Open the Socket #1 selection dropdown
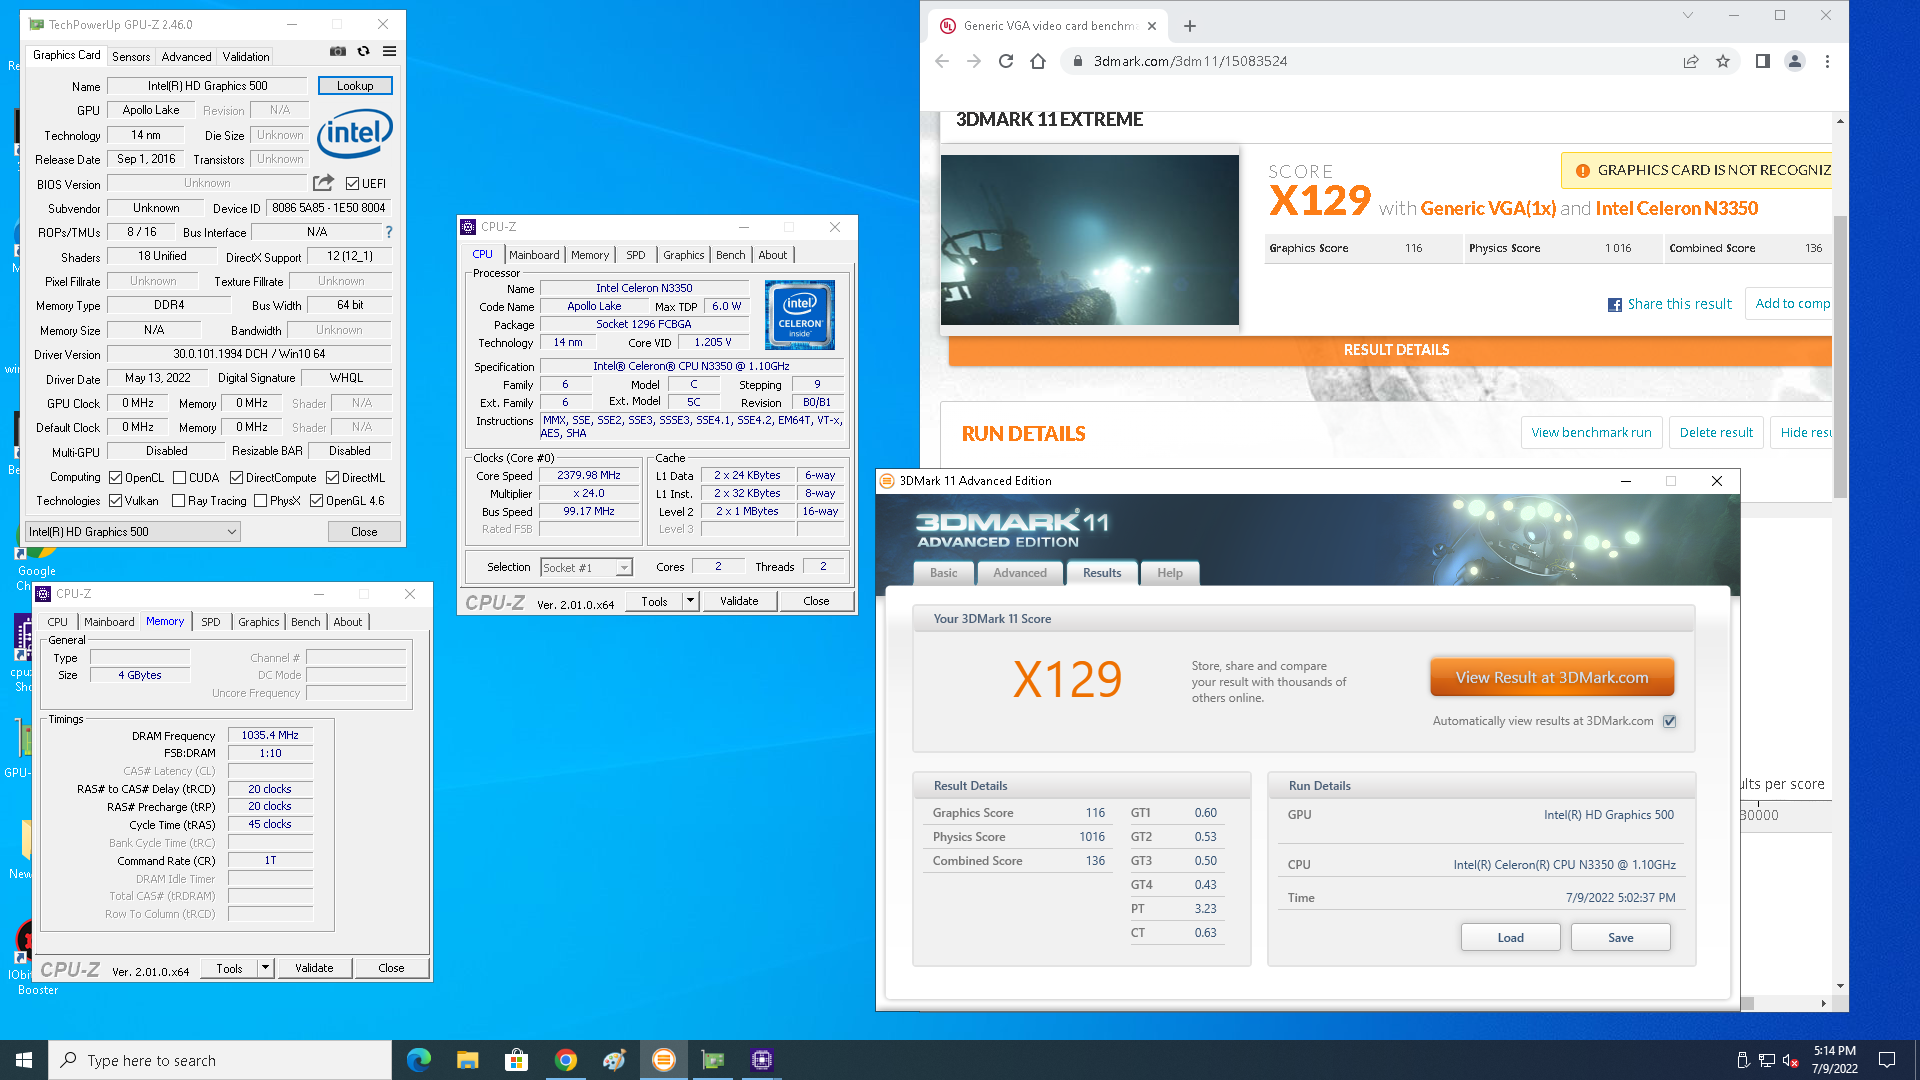Screen dimensions: 1920x1080 point(586,568)
